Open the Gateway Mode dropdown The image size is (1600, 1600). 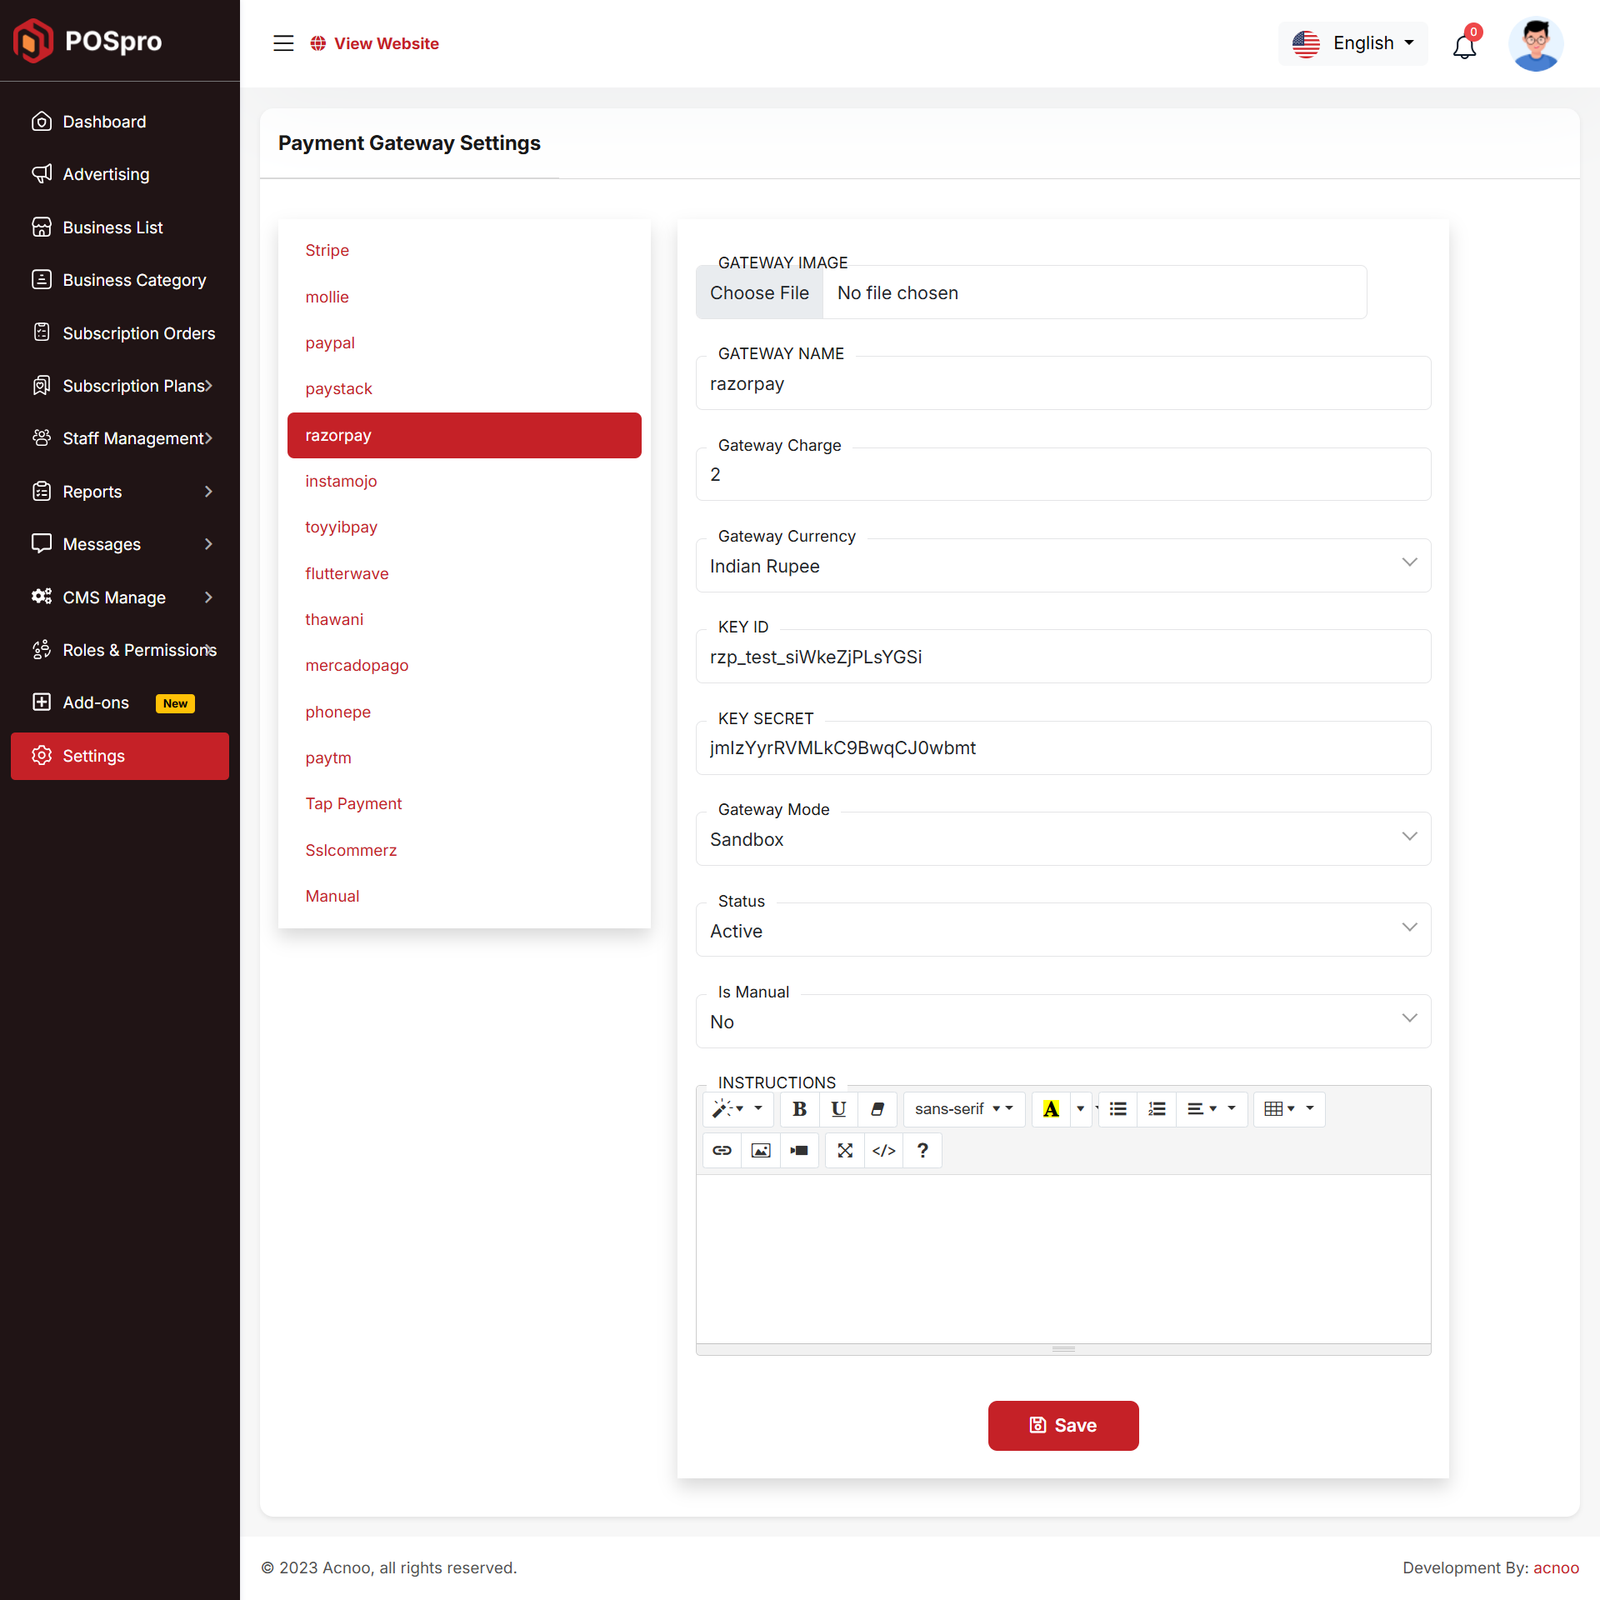point(1062,839)
